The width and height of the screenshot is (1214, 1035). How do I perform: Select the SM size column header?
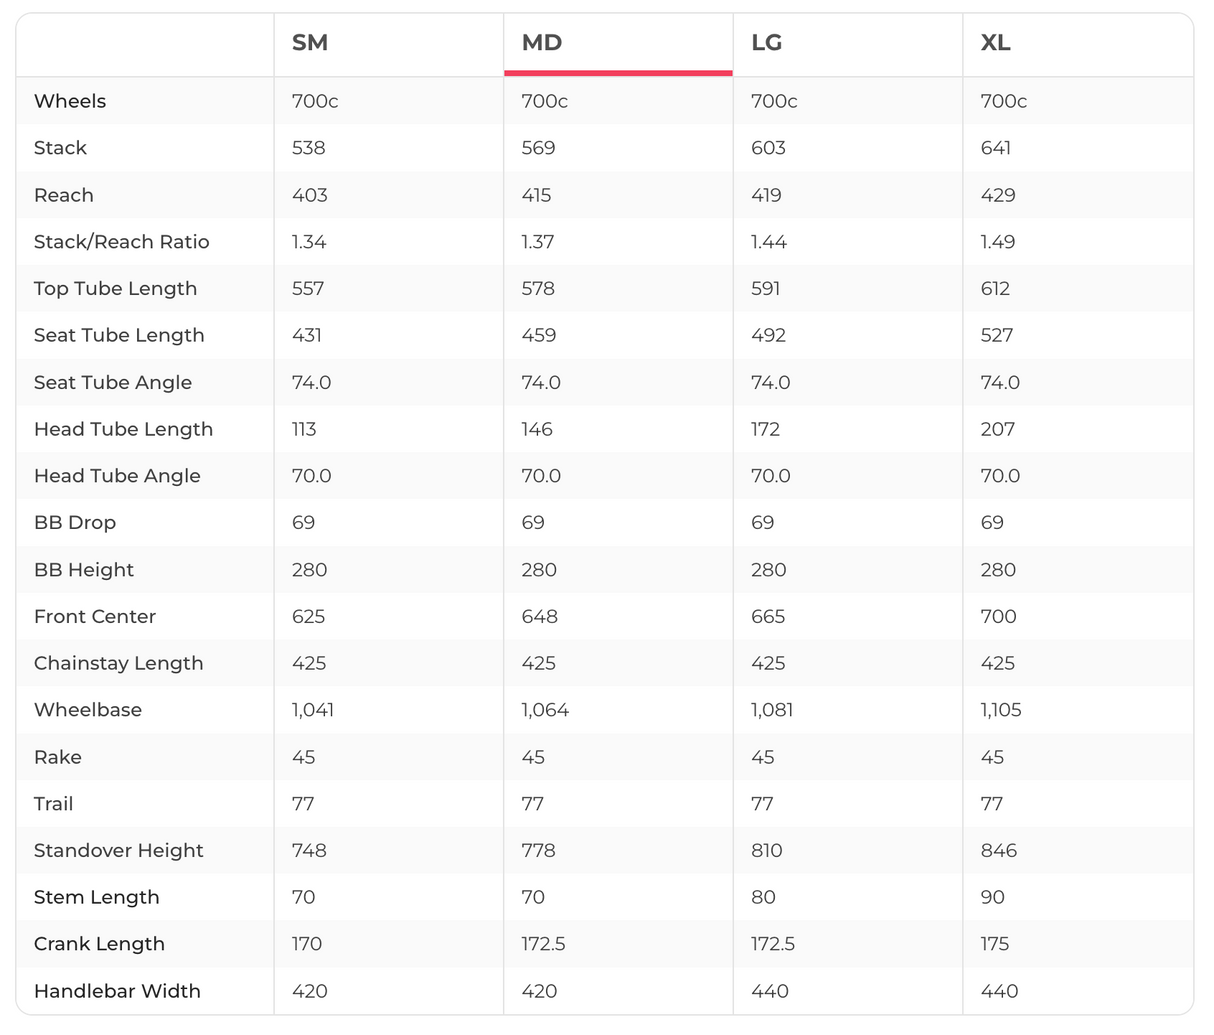click(x=310, y=43)
